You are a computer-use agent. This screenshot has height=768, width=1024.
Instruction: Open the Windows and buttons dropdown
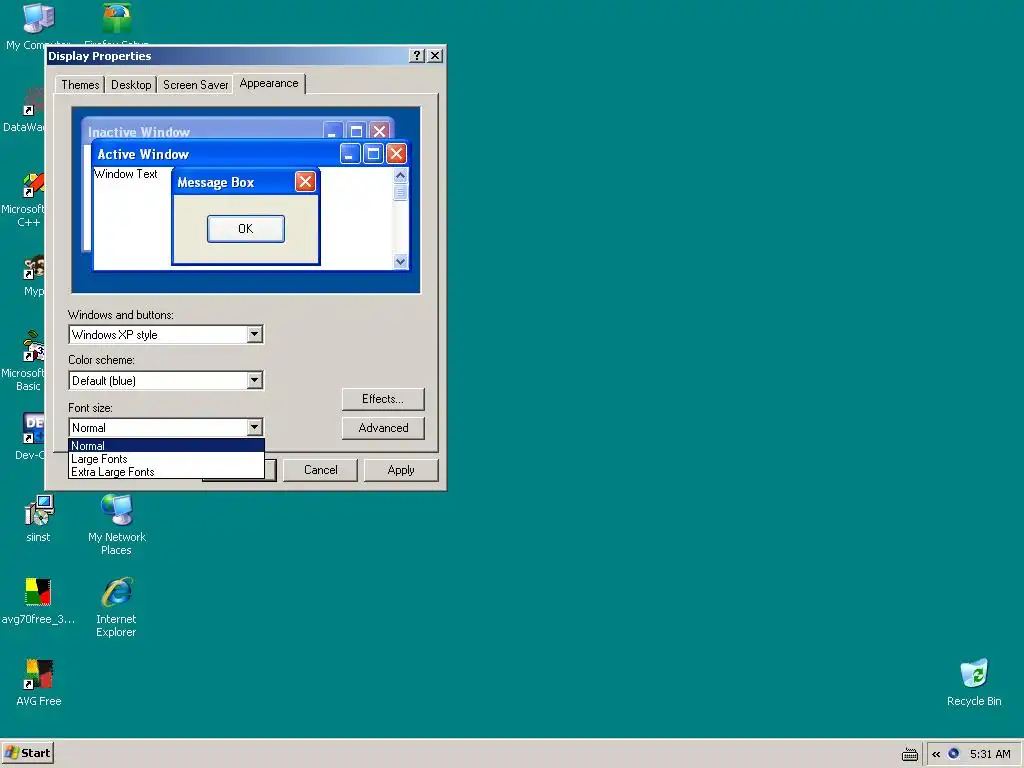[255, 334]
